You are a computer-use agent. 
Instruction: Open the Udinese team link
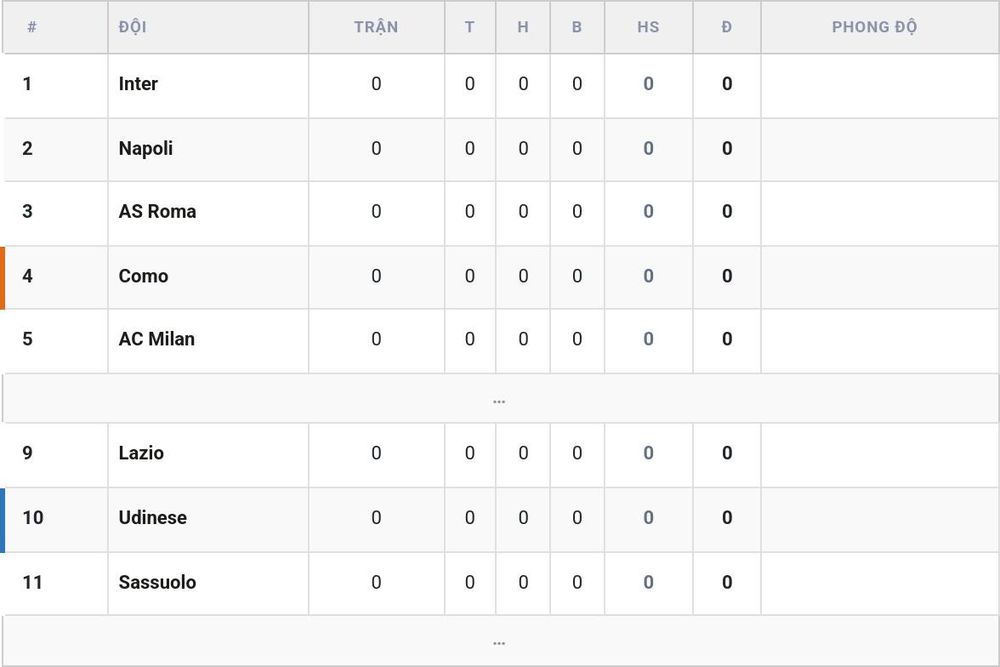tap(152, 518)
